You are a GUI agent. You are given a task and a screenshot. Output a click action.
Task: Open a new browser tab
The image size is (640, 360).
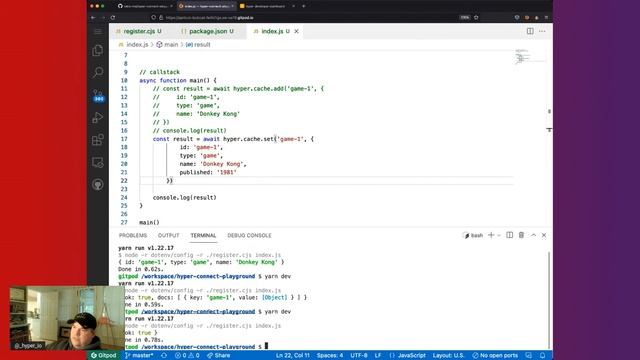click(x=304, y=6)
